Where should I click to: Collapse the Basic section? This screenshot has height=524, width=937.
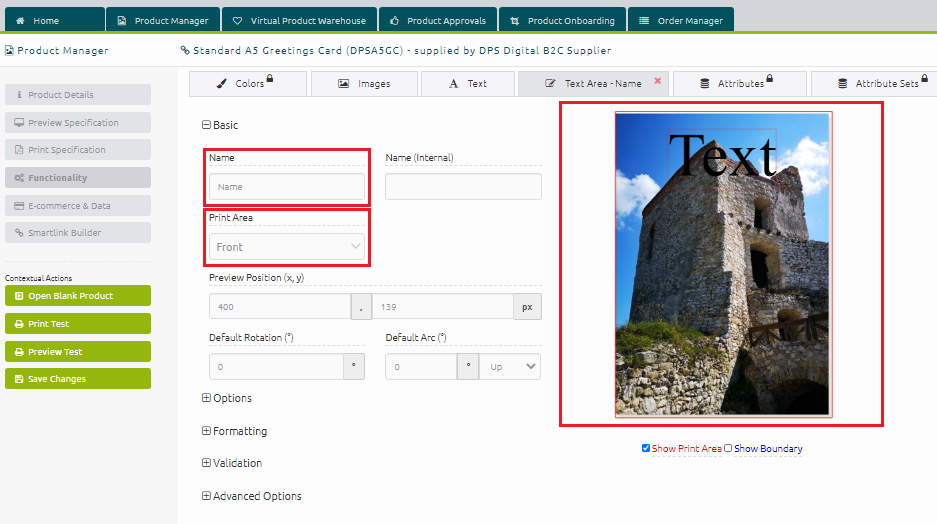click(x=206, y=125)
